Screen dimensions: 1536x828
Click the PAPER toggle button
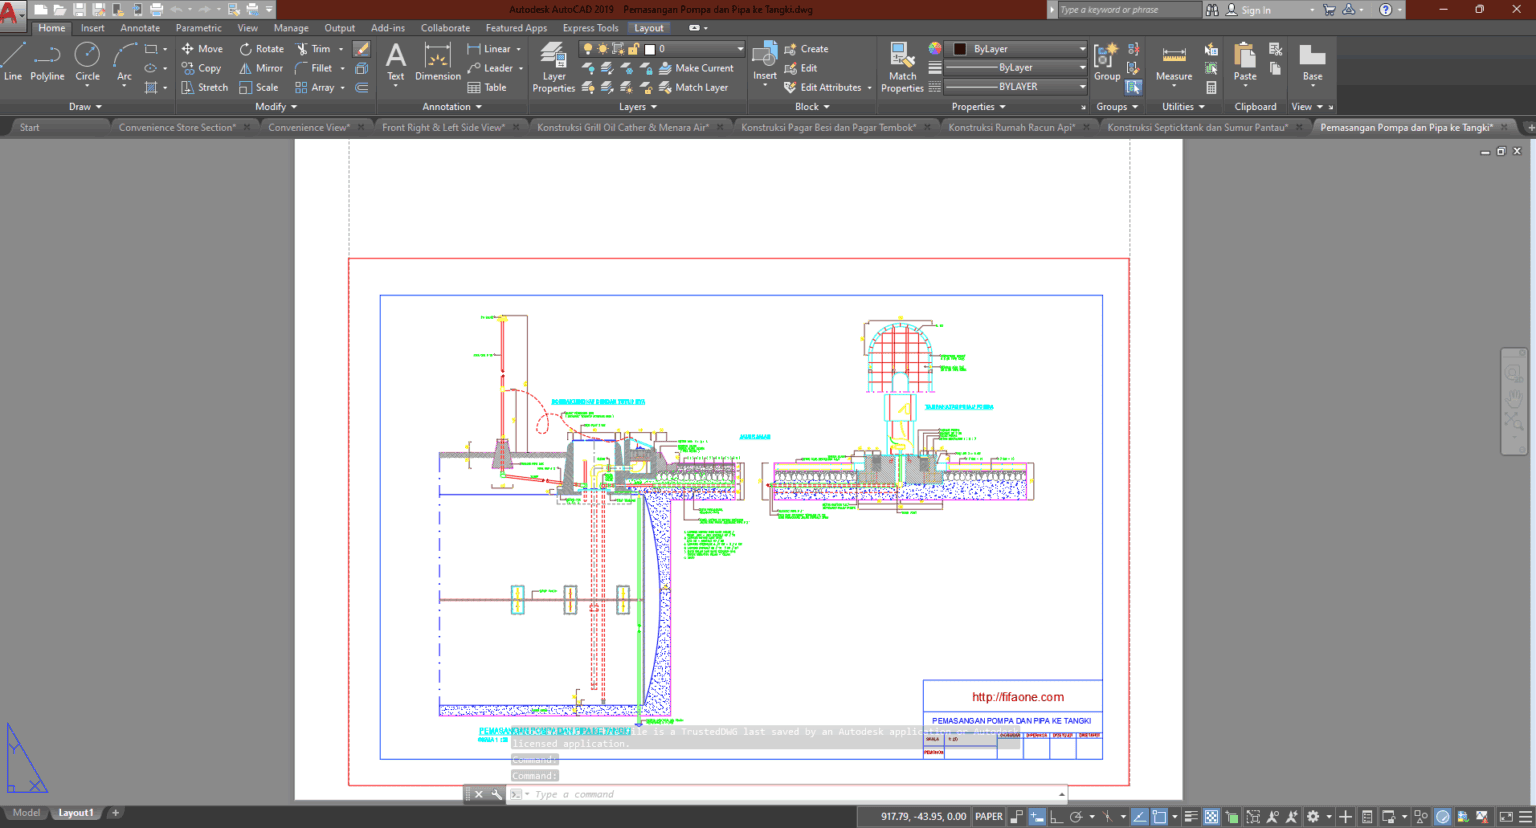(988, 816)
